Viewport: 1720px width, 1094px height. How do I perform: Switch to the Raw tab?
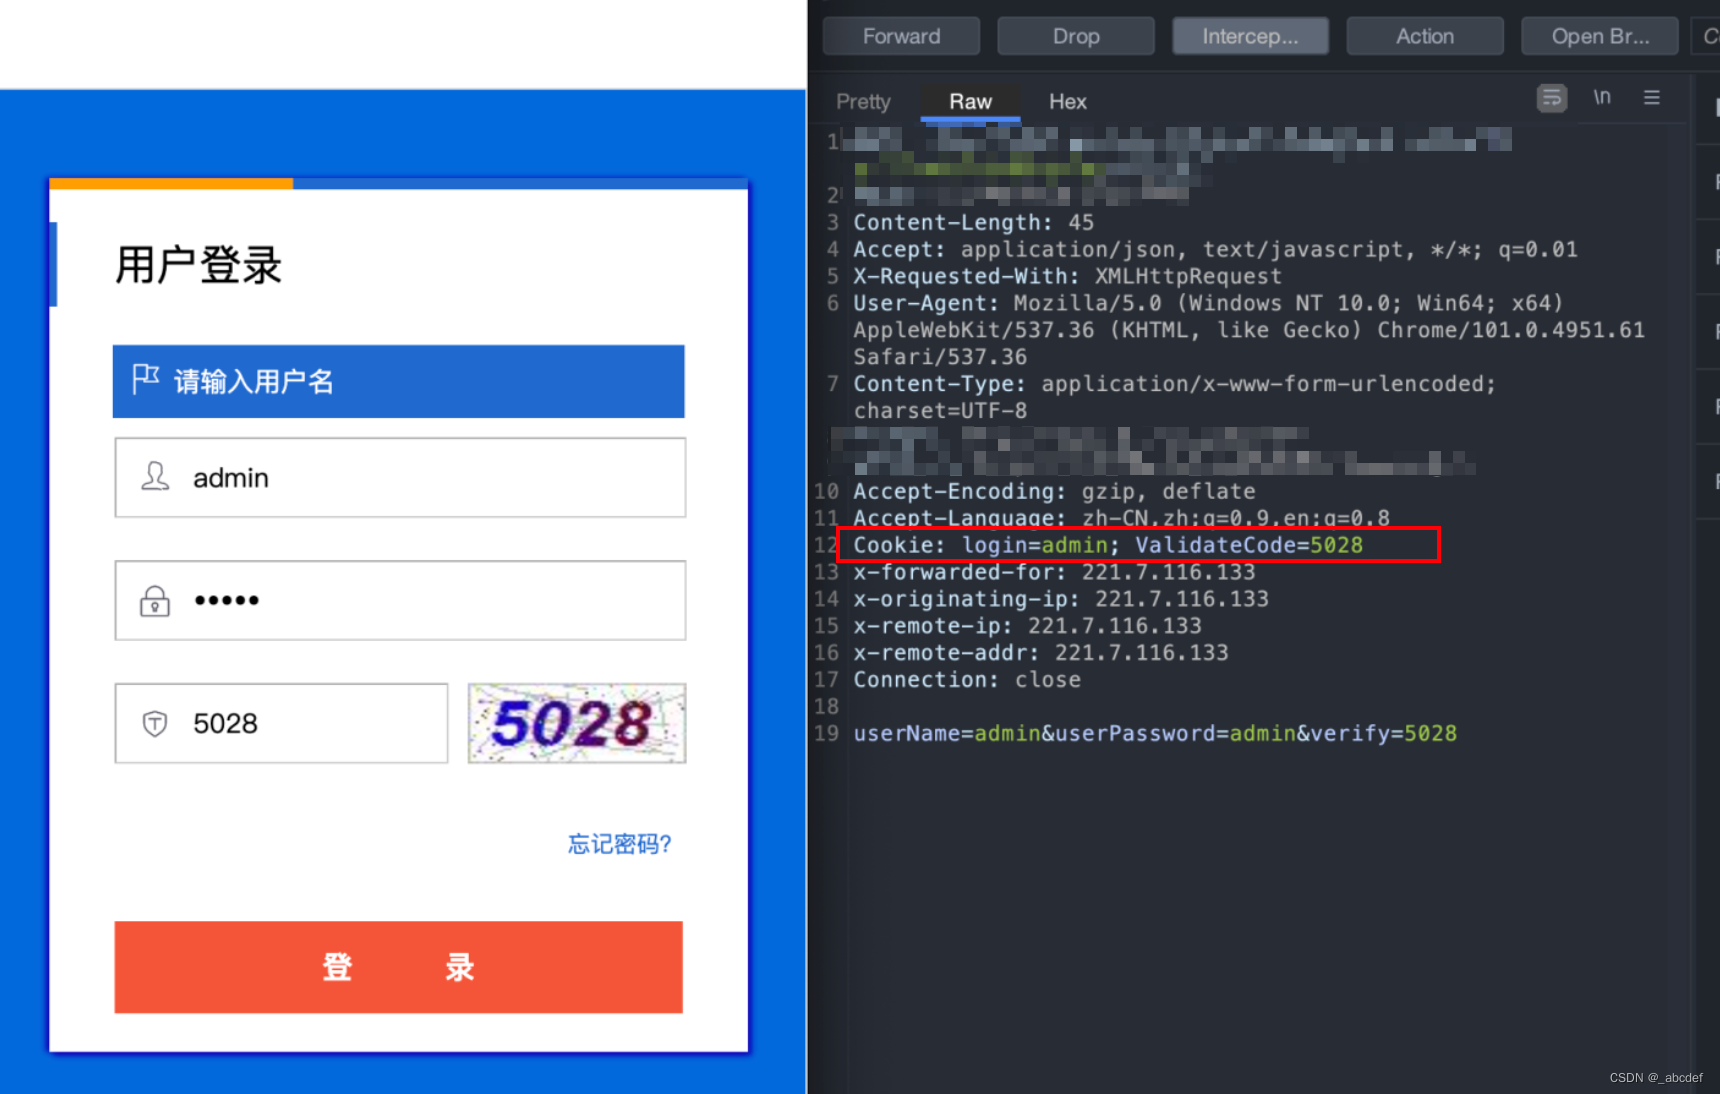coord(970,101)
